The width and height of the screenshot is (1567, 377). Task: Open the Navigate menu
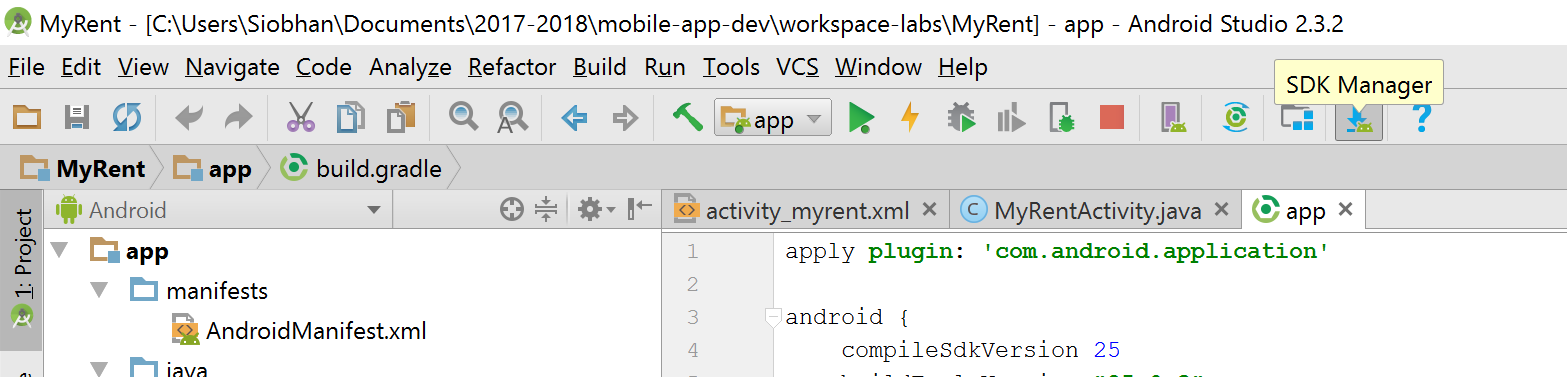tap(232, 67)
